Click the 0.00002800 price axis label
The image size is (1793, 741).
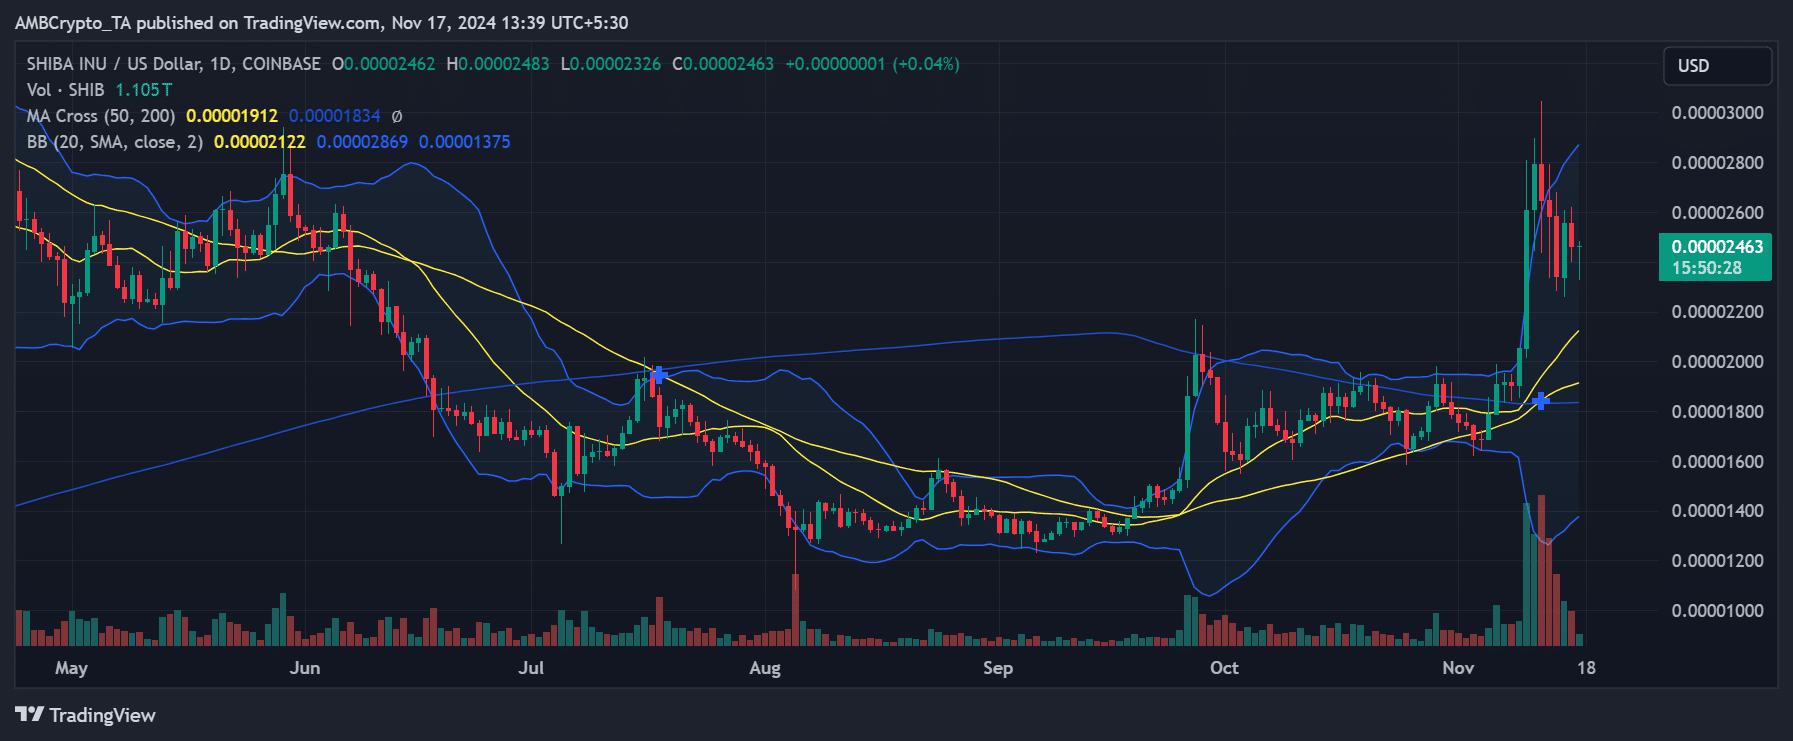(1718, 163)
